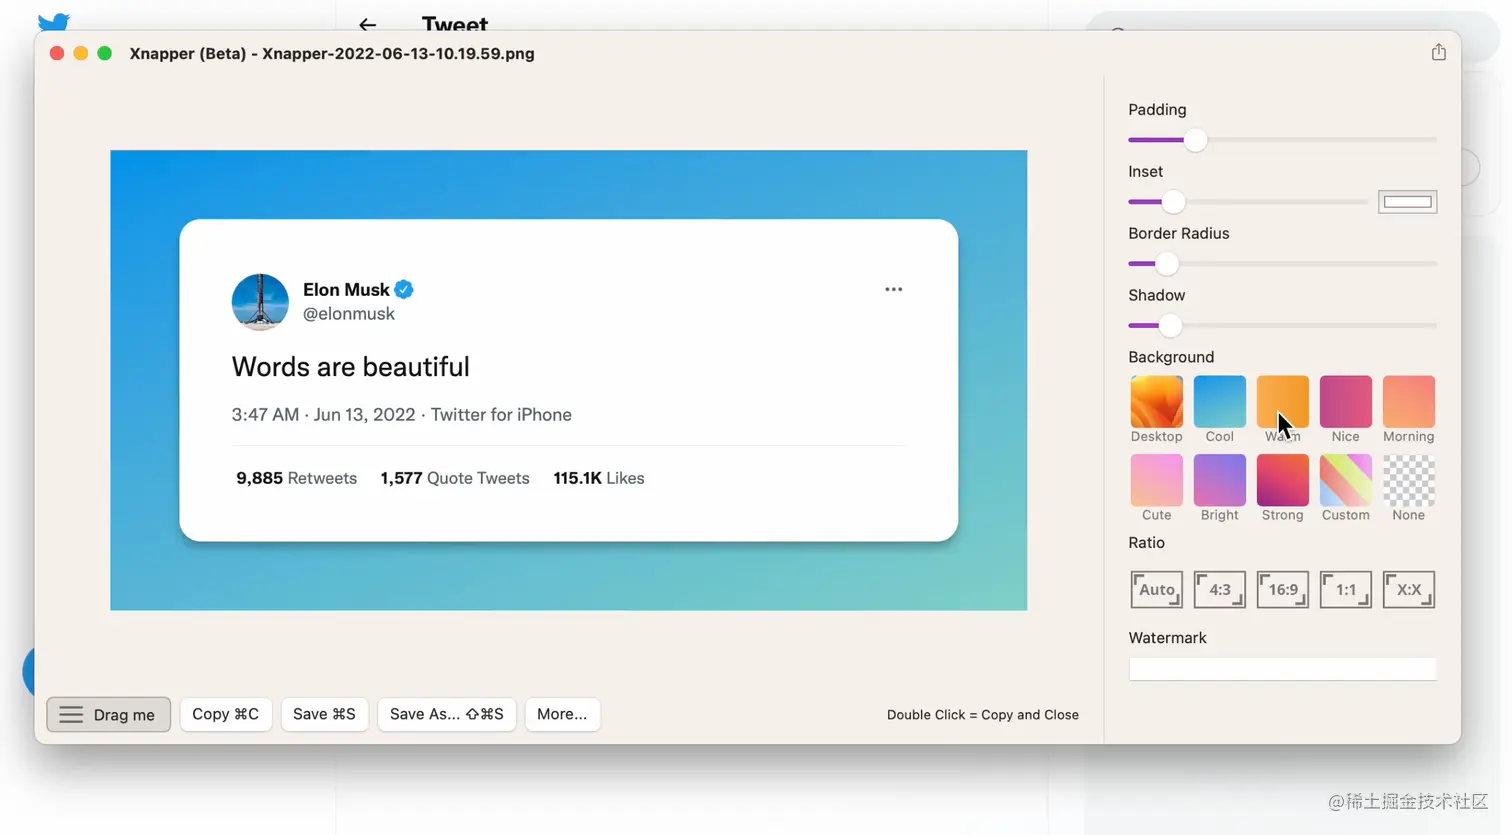Image resolution: width=1512 pixels, height=835 pixels.
Task: Set ratio to Auto
Action: 1156,589
